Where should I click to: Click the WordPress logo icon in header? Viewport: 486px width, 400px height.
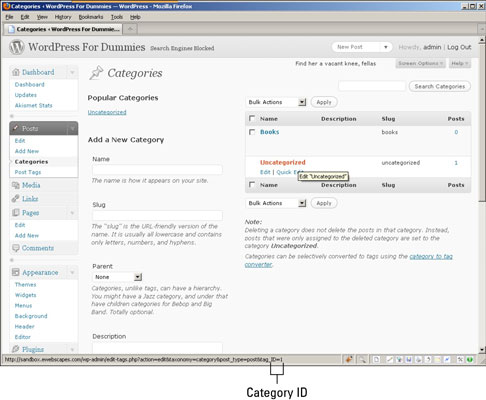coord(17,47)
